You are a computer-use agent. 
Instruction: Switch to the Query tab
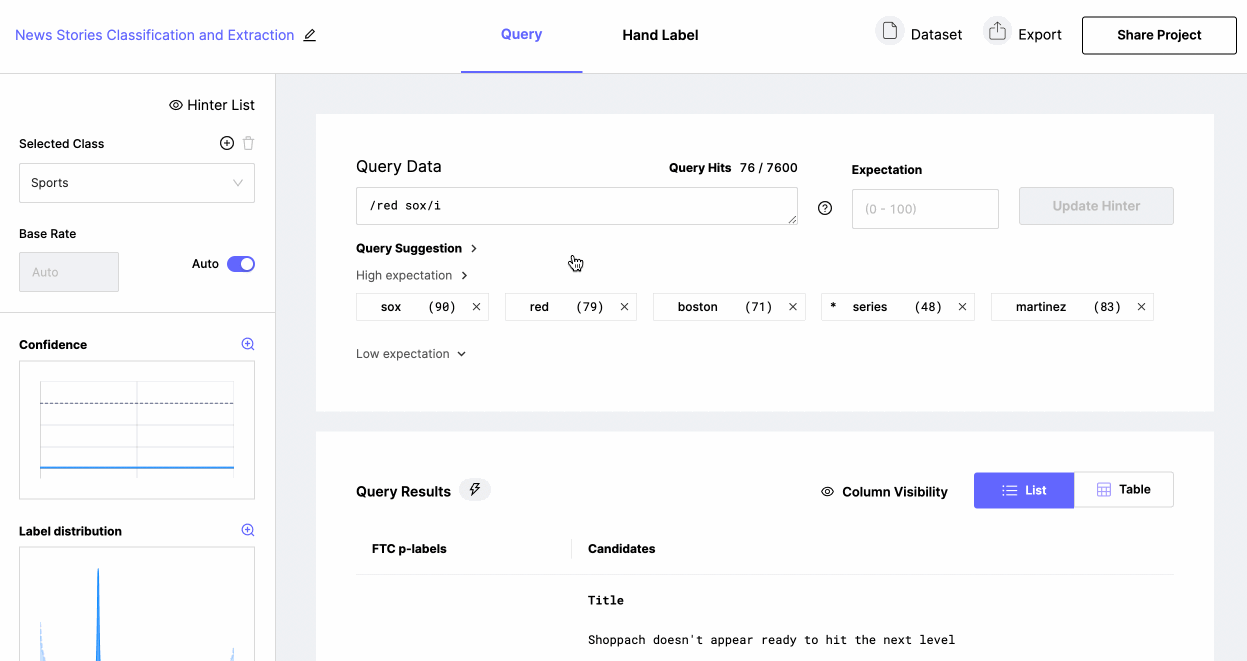click(x=521, y=34)
